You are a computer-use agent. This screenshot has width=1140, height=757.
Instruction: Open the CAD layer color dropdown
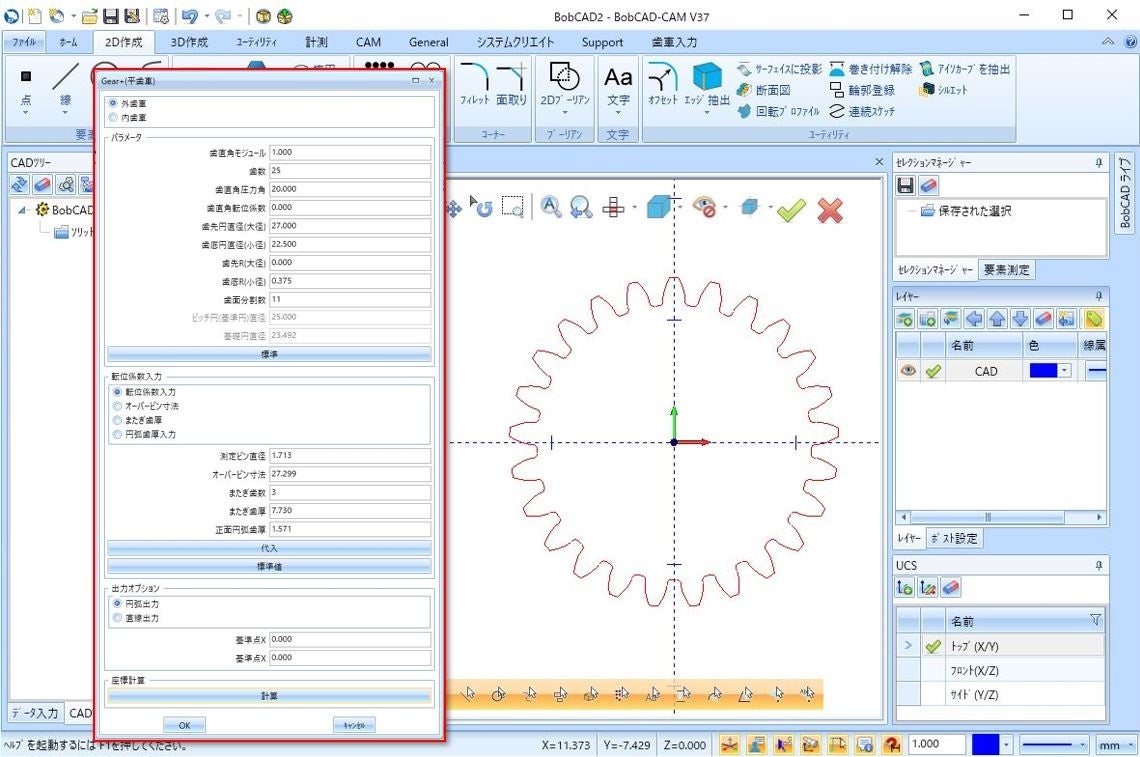[x=1065, y=371]
